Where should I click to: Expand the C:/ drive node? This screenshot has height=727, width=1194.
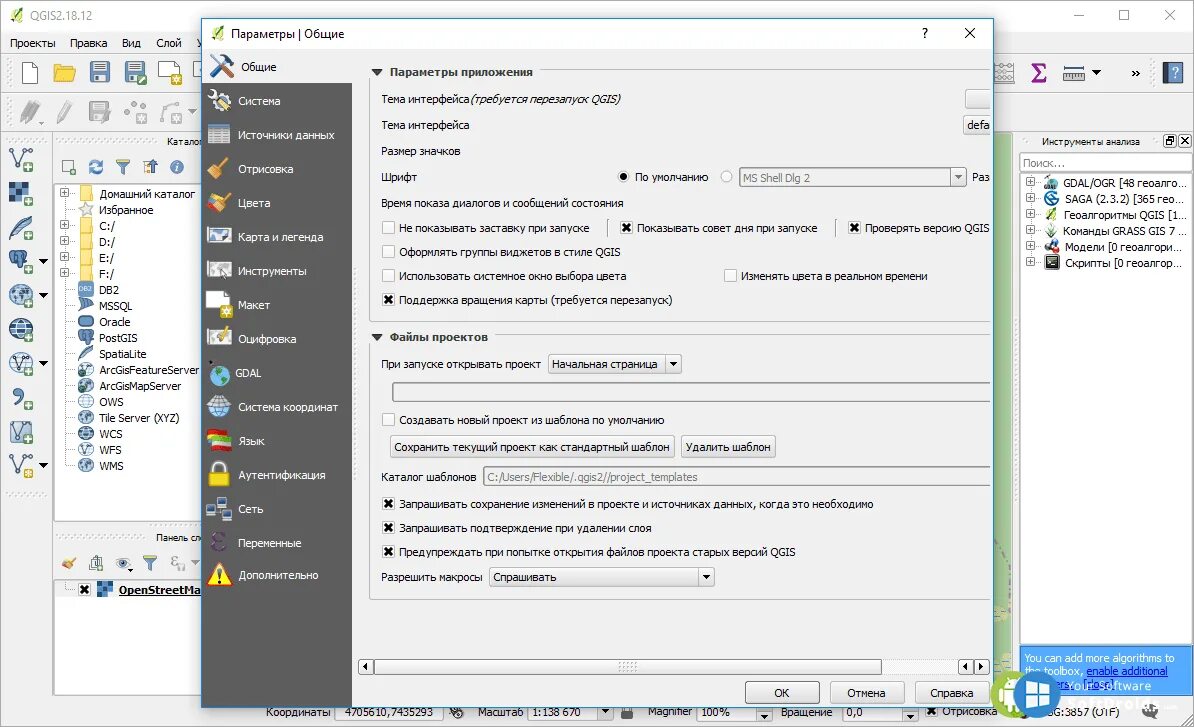coord(65,225)
